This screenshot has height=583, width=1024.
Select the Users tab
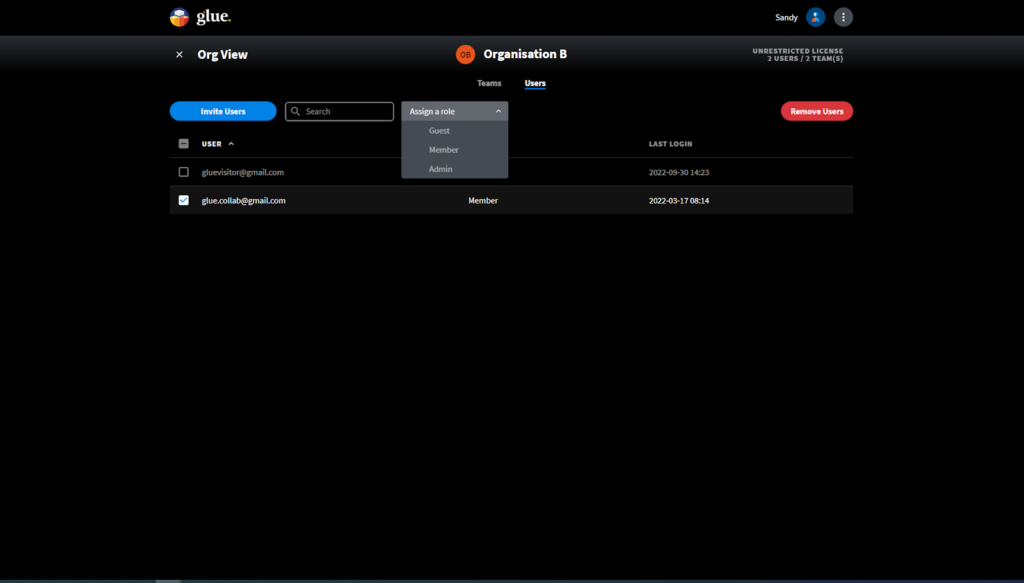point(535,83)
